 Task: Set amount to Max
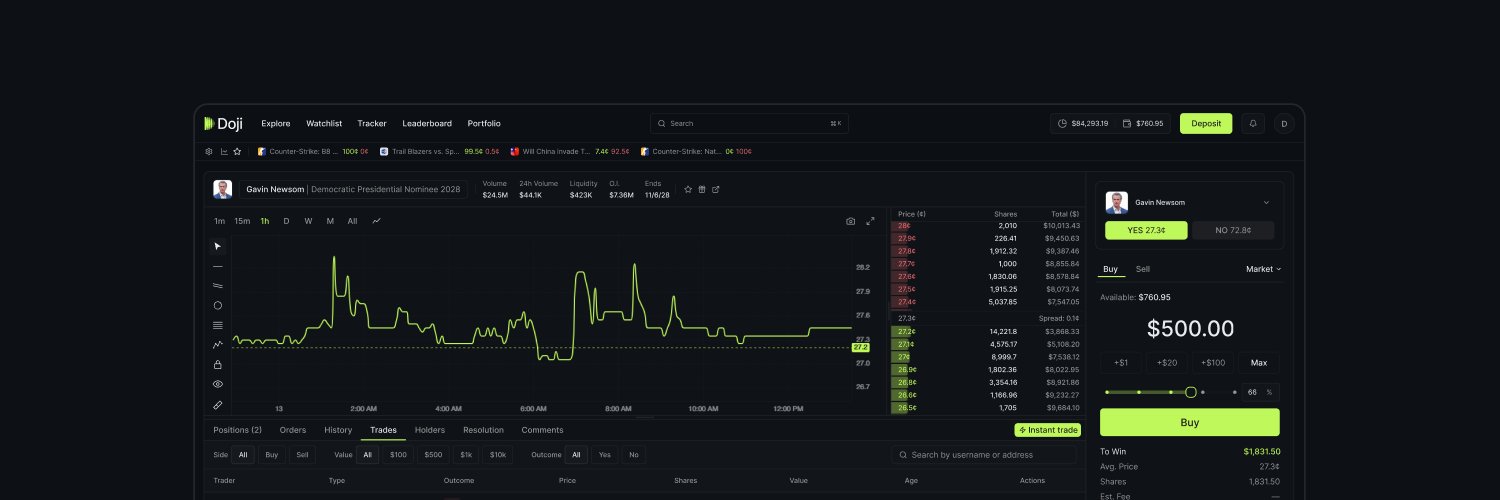(x=1259, y=362)
